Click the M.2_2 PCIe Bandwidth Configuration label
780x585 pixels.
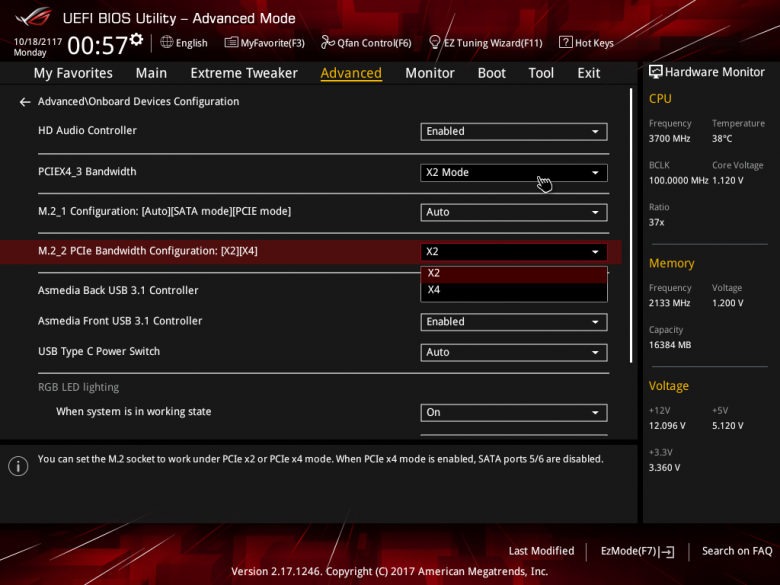148,251
